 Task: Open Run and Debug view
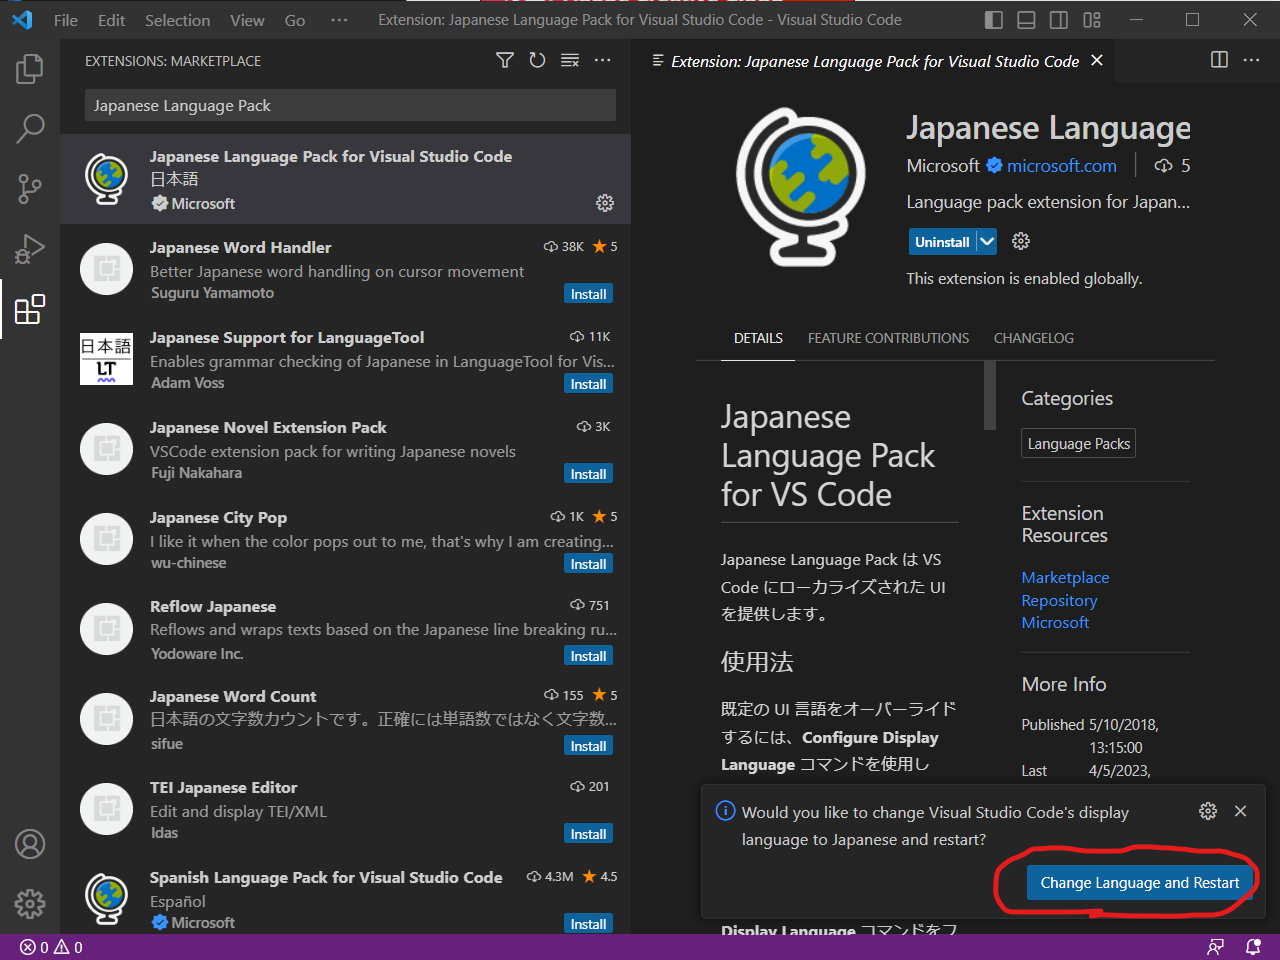[30, 248]
